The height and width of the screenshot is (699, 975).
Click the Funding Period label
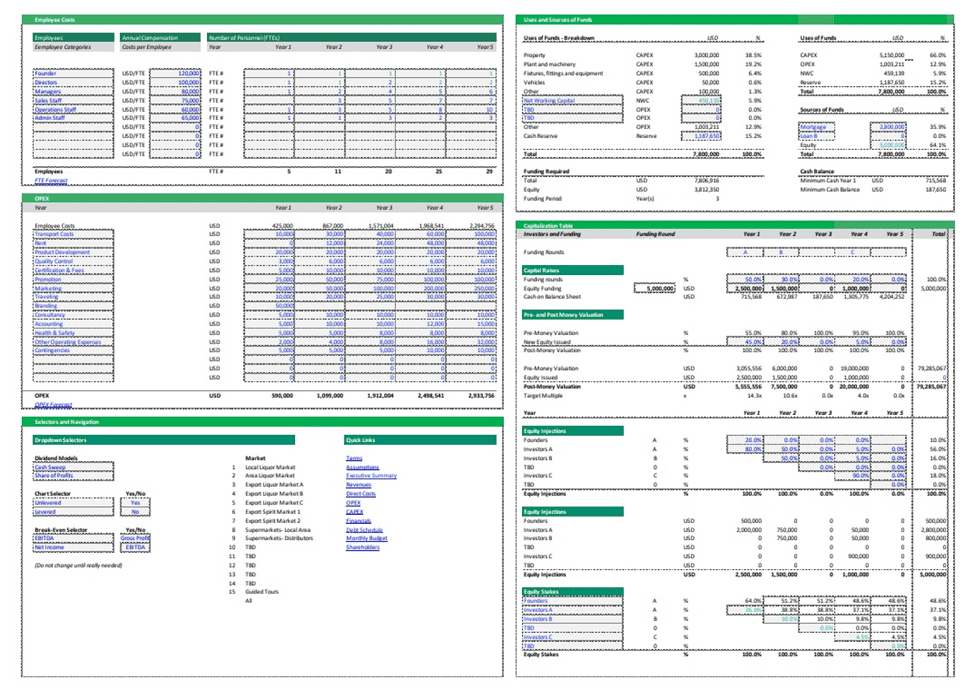542,198
